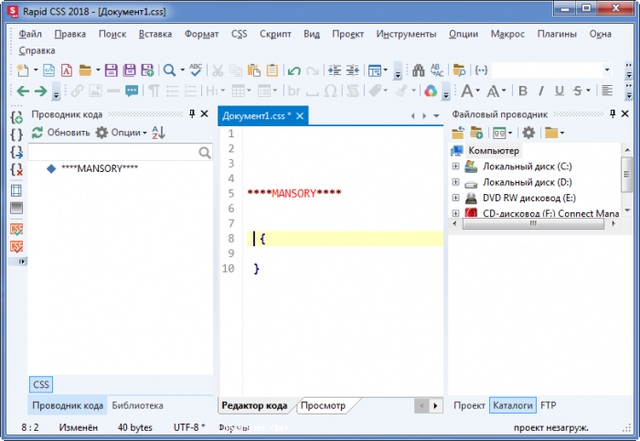Click the A-Z sort icon in code explorer

point(158,133)
